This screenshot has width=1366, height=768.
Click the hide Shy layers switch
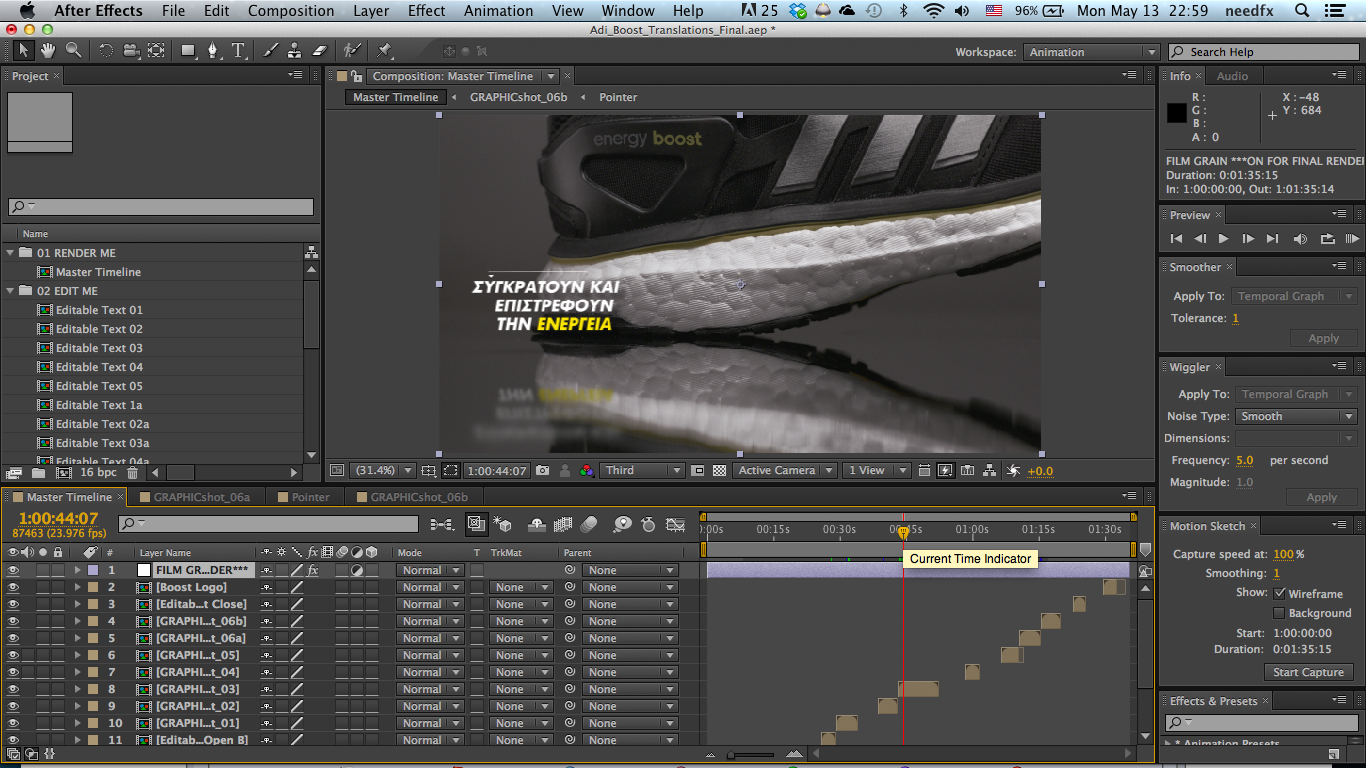point(536,524)
